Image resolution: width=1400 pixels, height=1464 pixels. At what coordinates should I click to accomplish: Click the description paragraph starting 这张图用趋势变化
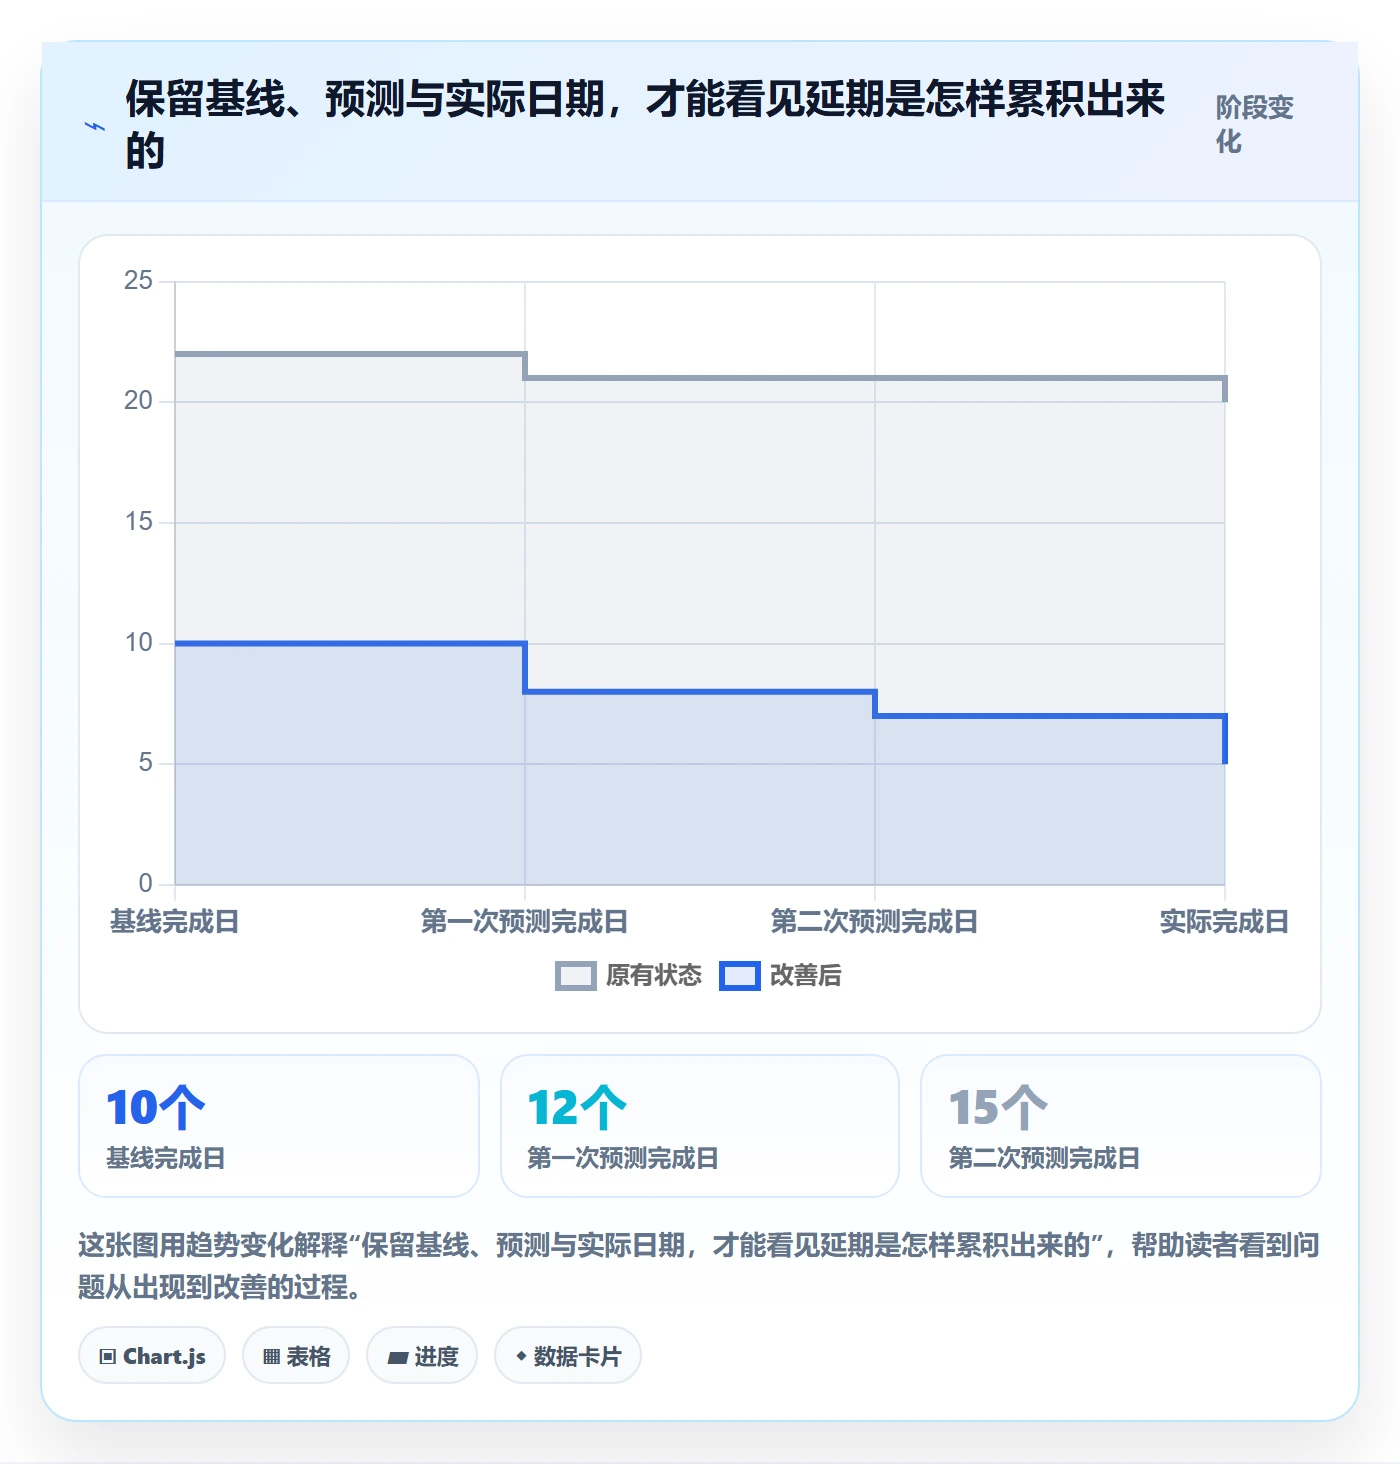(x=699, y=1265)
